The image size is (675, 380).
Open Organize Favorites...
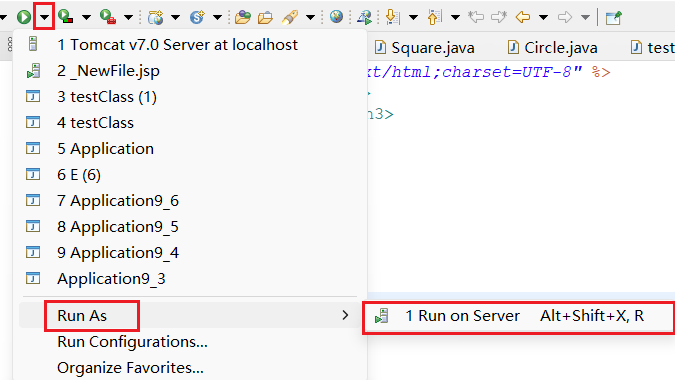pos(190,368)
